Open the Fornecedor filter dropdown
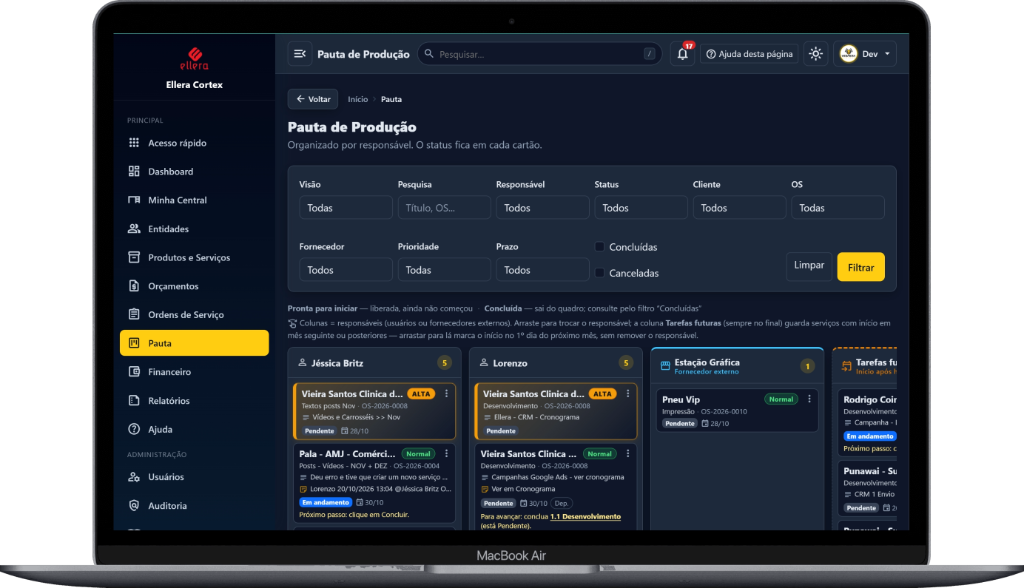1024x588 pixels. [x=345, y=270]
